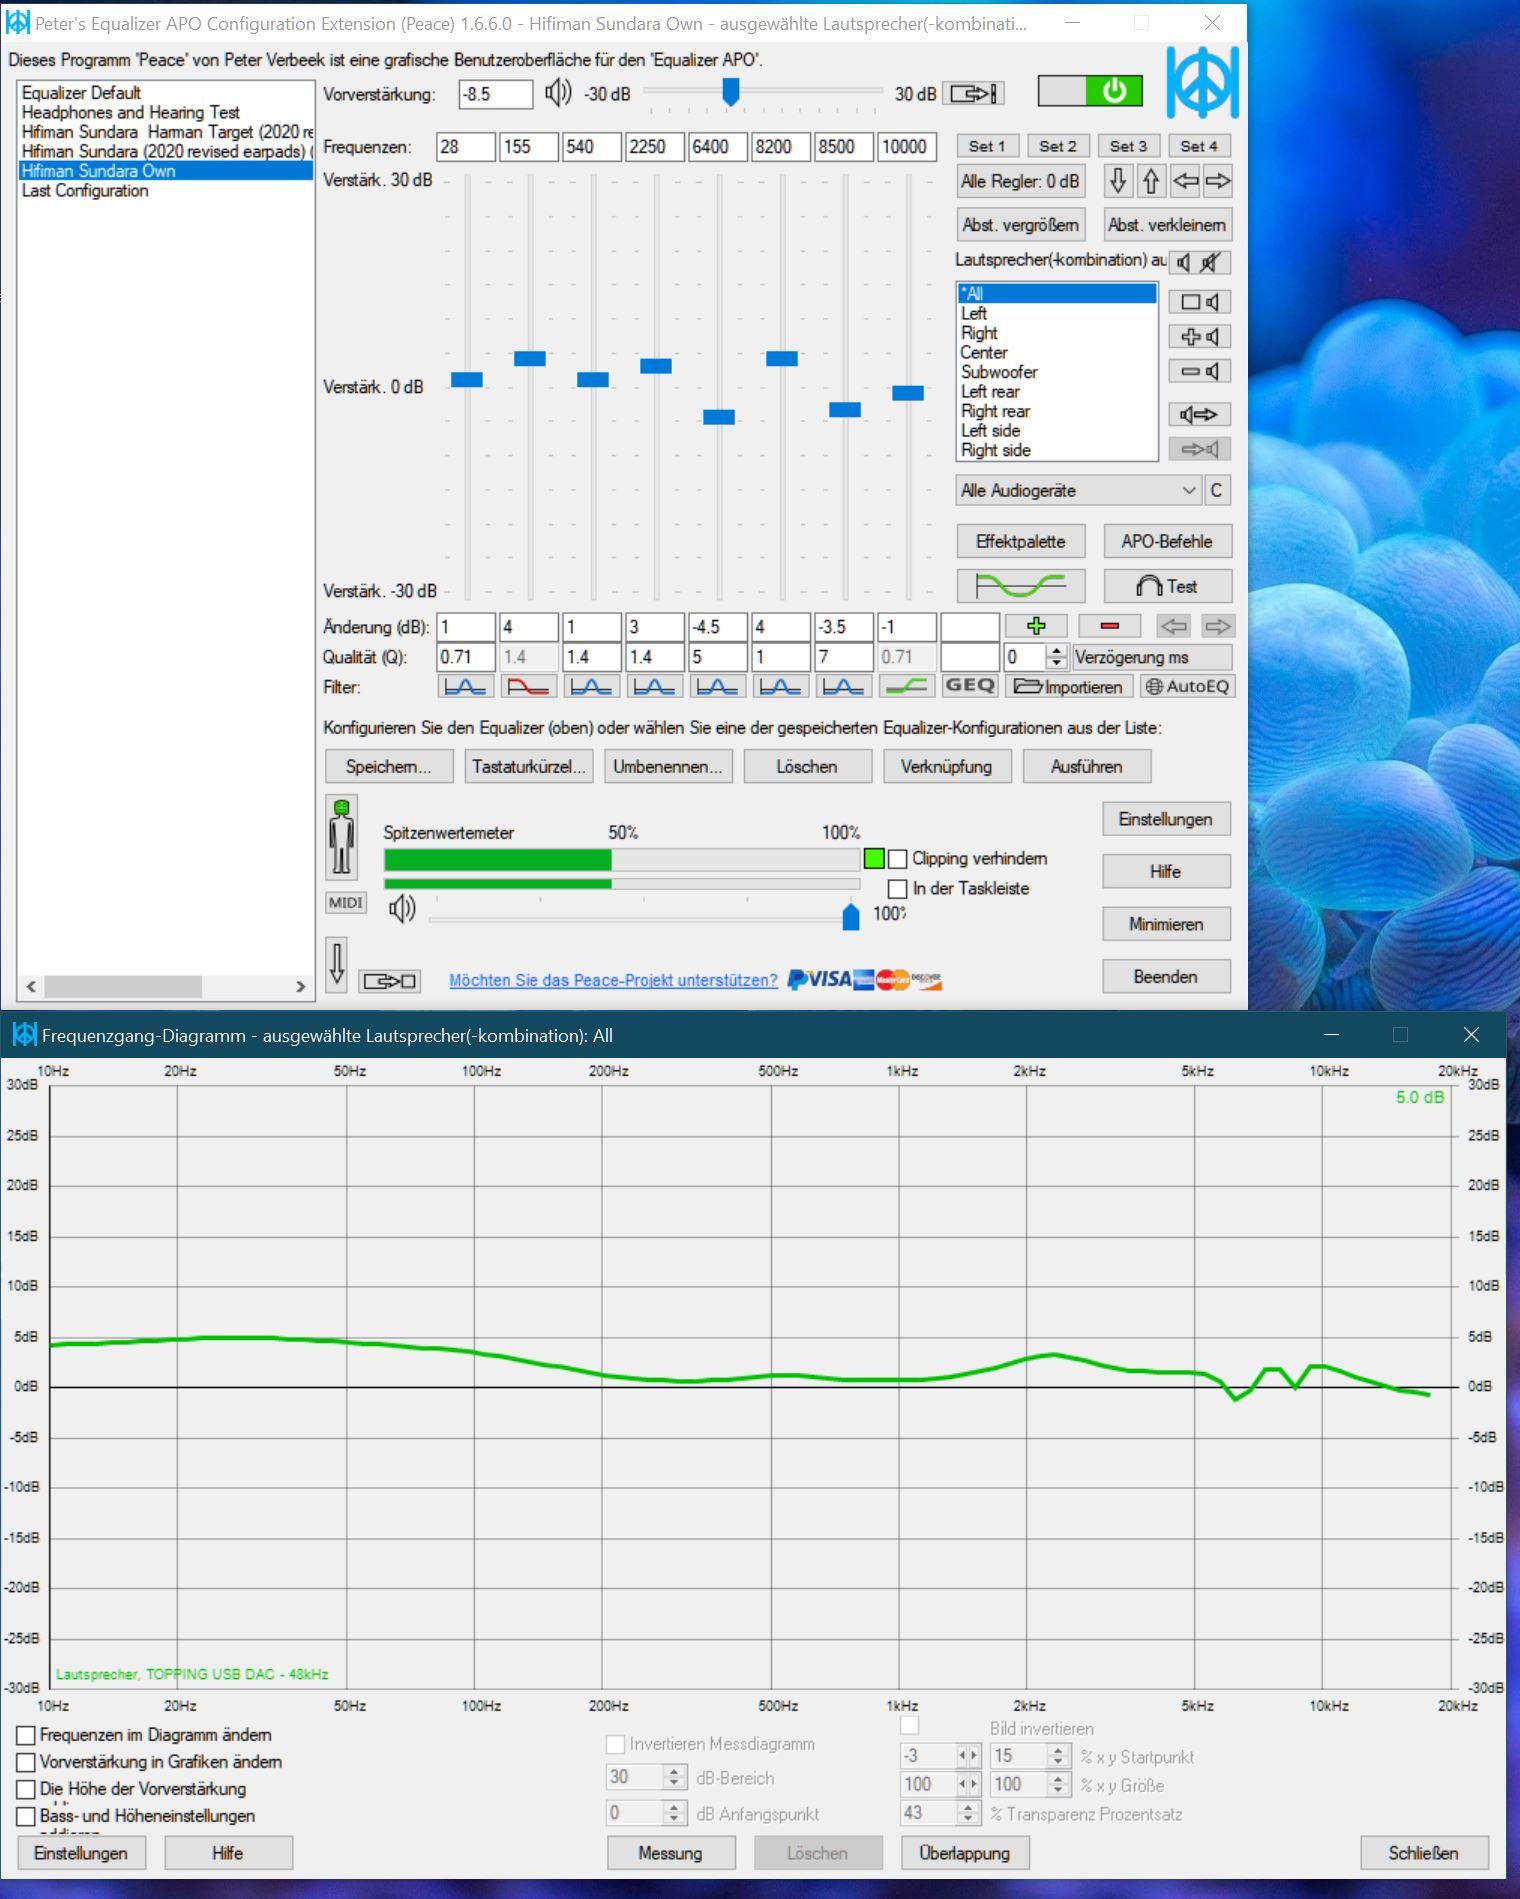Shift all sliders up with the up arrow

[x=1151, y=181]
